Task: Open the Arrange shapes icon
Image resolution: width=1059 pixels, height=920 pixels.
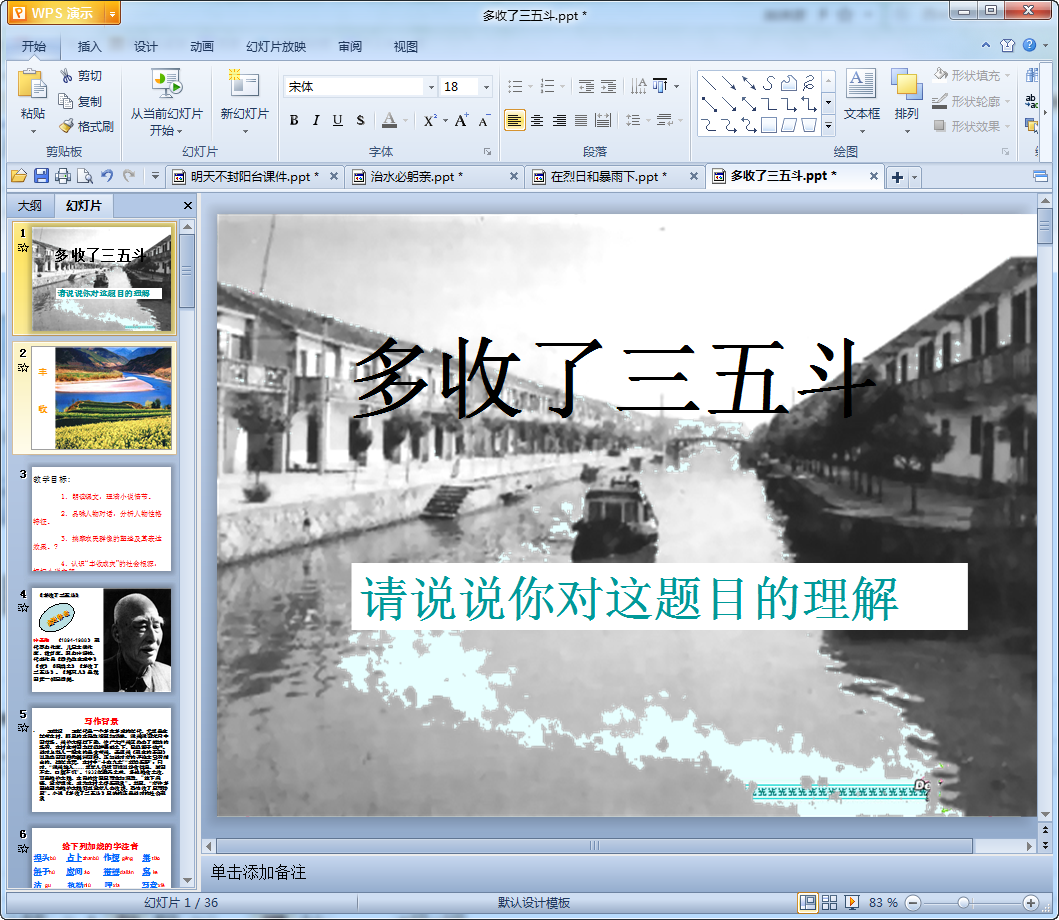Action: [x=906, y=84]
